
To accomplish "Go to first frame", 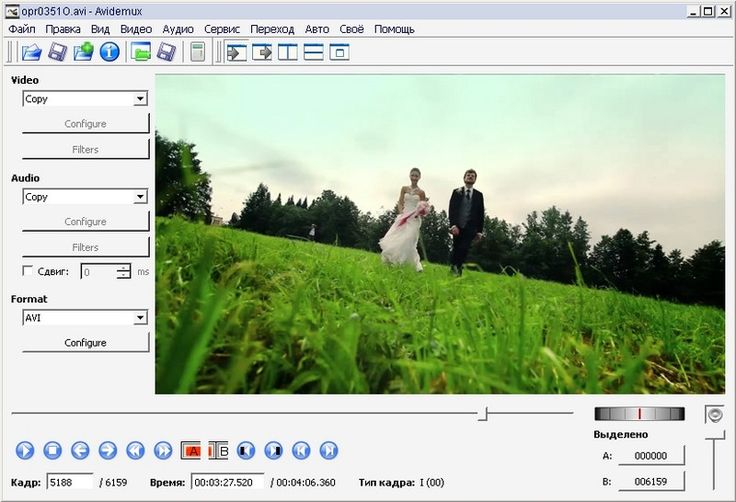I will [301, 450].
